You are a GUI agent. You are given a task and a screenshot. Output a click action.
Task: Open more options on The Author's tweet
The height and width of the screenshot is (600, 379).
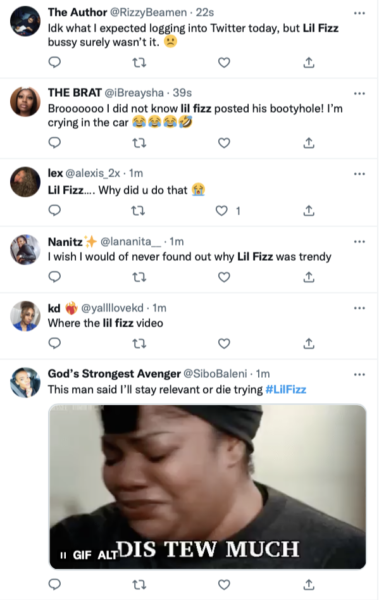[359, 13]
